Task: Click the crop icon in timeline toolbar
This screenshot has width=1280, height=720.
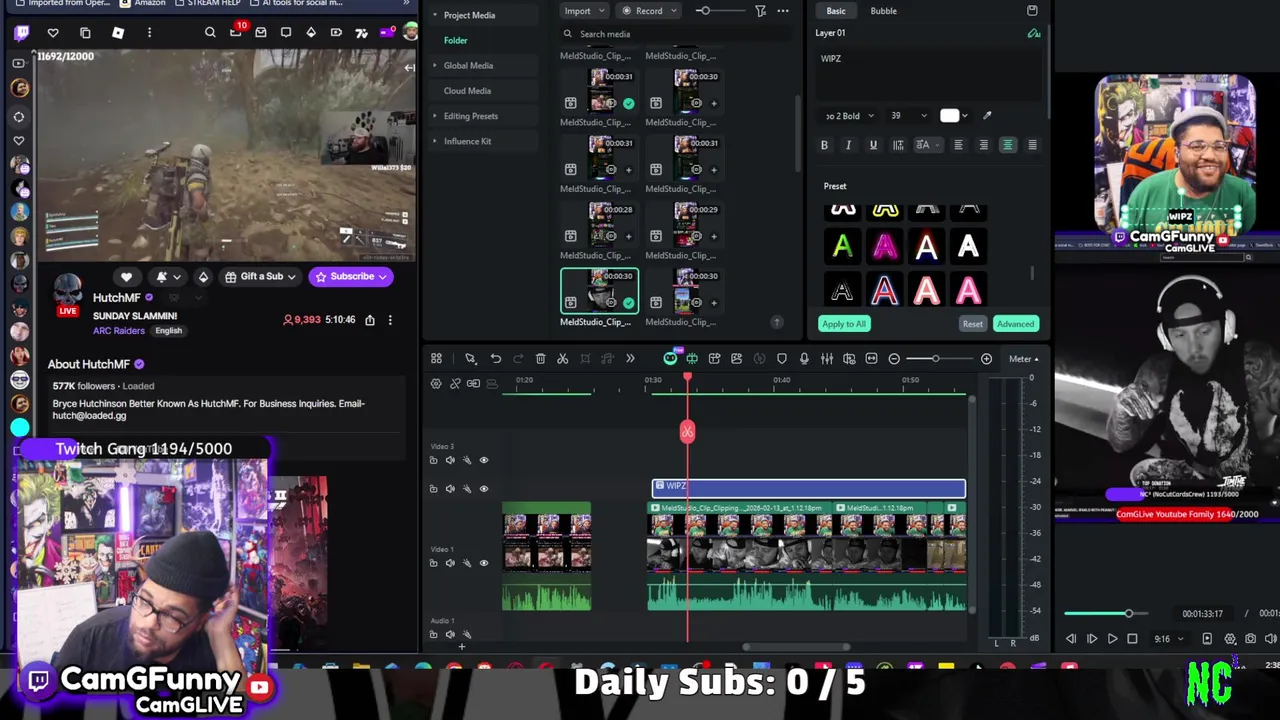Action: pos(585,359)
